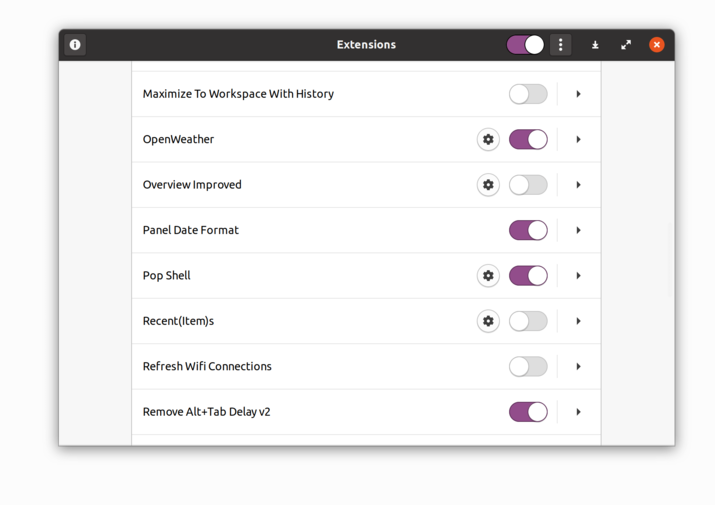Viewport: 715px width, 505px height.
Task: Click the Recent(Item)s extension row label
Action: click(178, 321)
